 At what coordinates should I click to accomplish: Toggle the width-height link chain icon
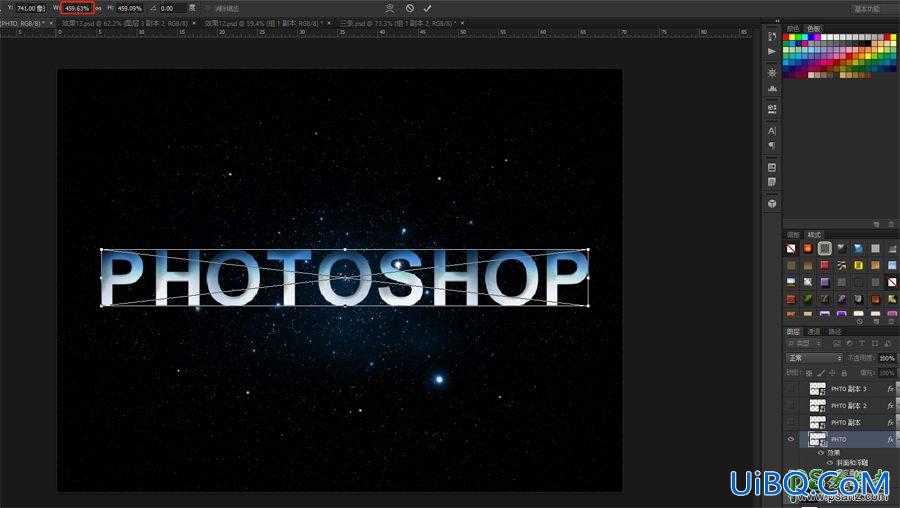[98, 8]
